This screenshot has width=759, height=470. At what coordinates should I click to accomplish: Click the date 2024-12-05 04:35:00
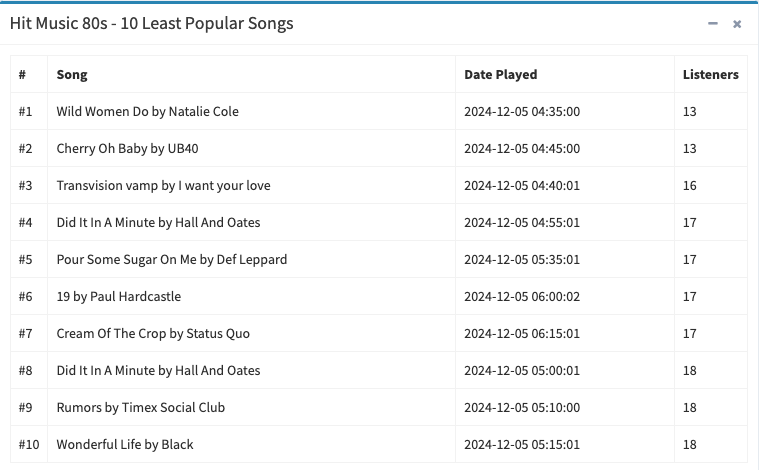tap(522, 111)
